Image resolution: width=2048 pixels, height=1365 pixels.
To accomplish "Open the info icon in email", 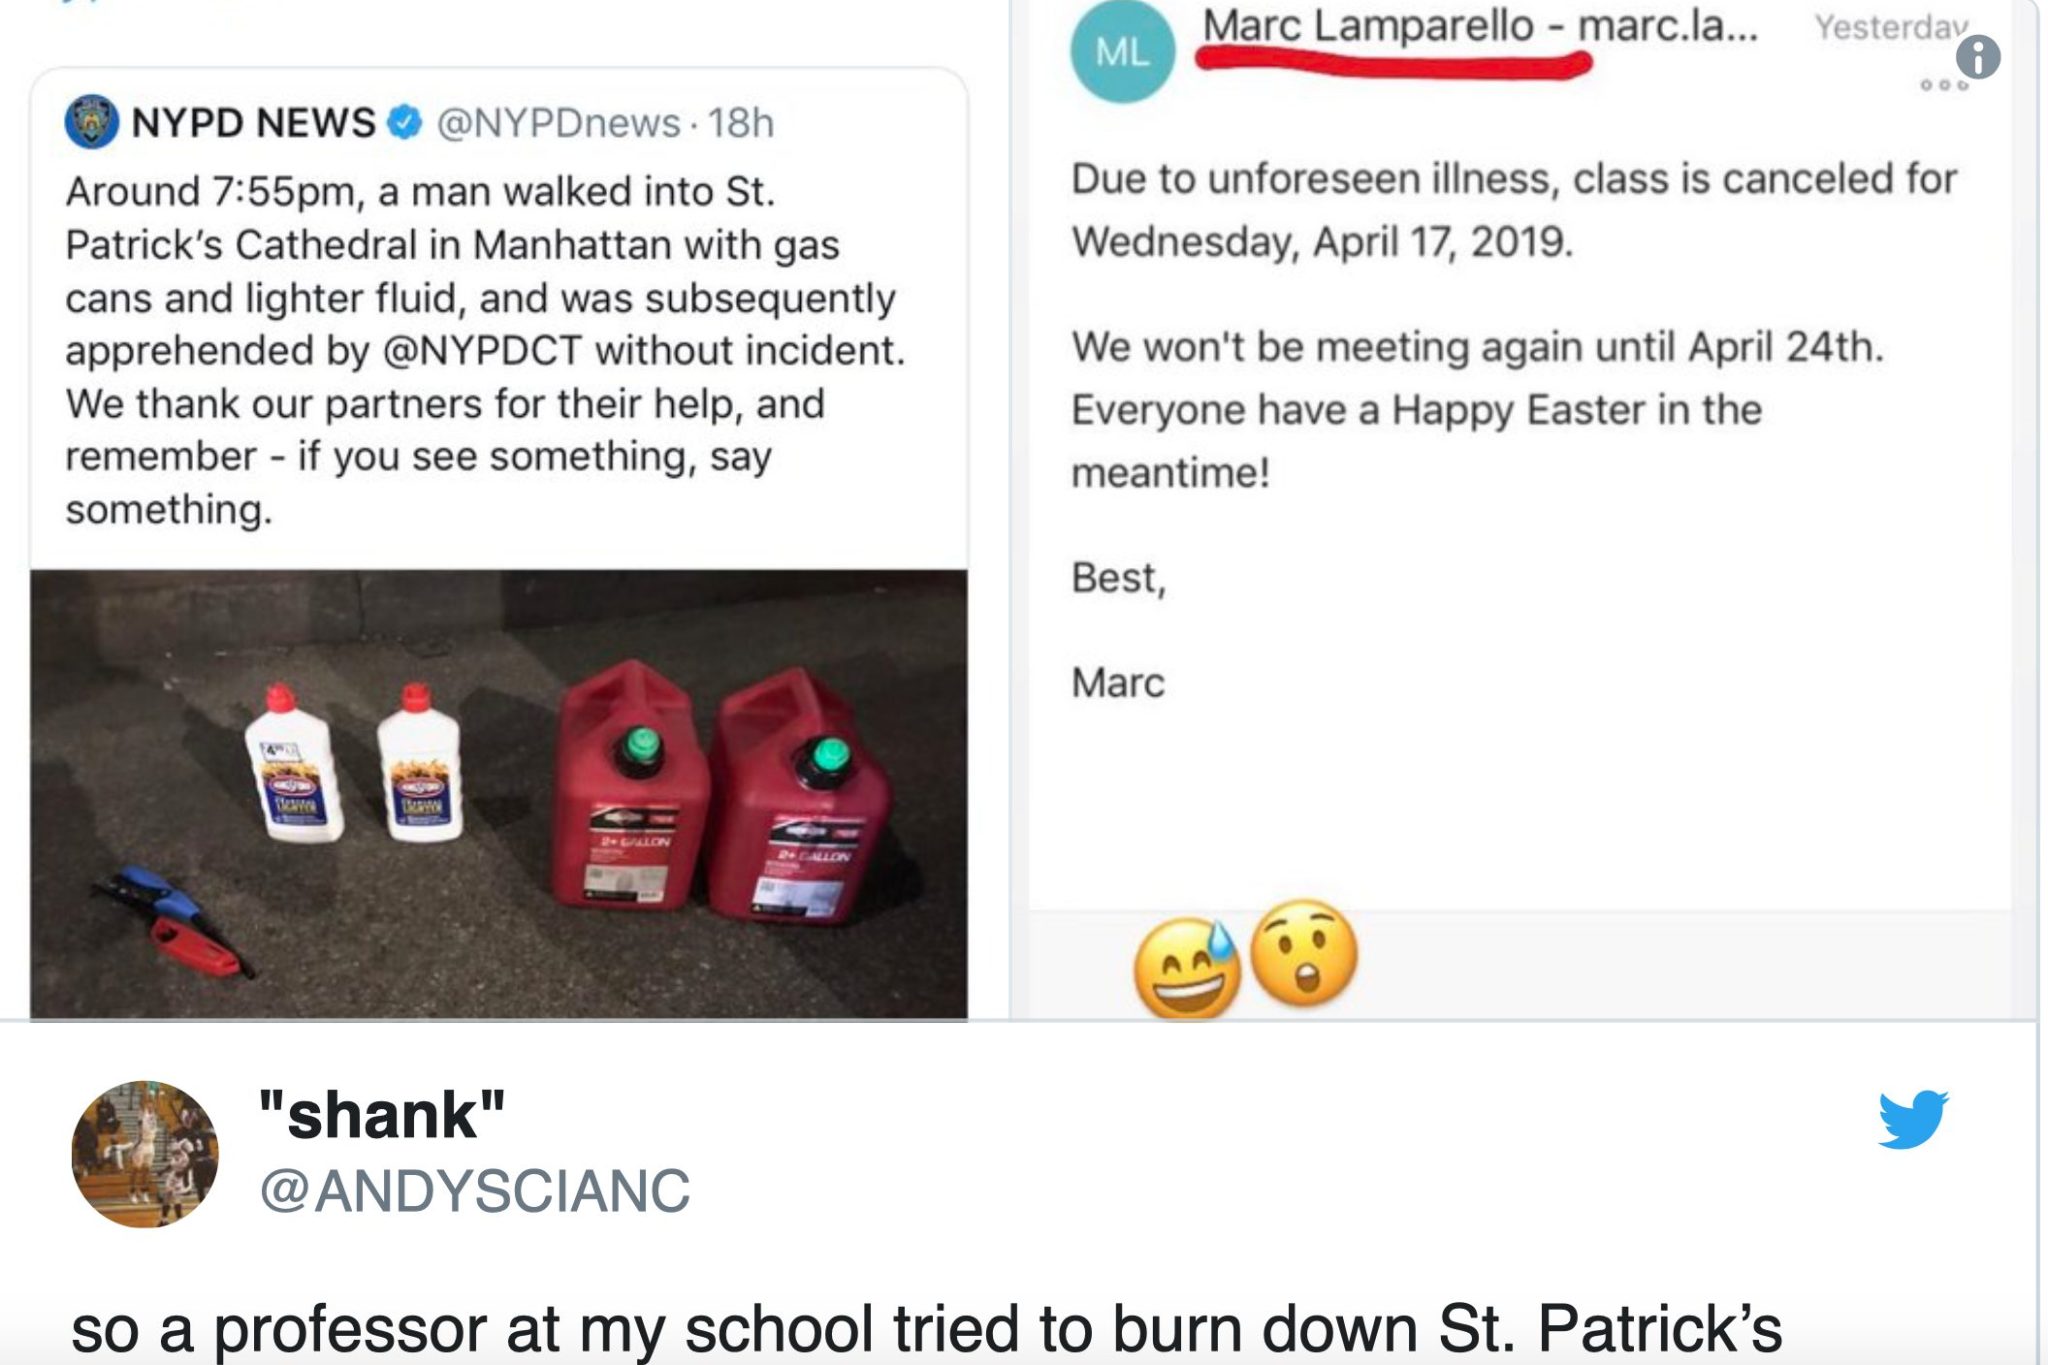I will click(x=1977, y=57).
